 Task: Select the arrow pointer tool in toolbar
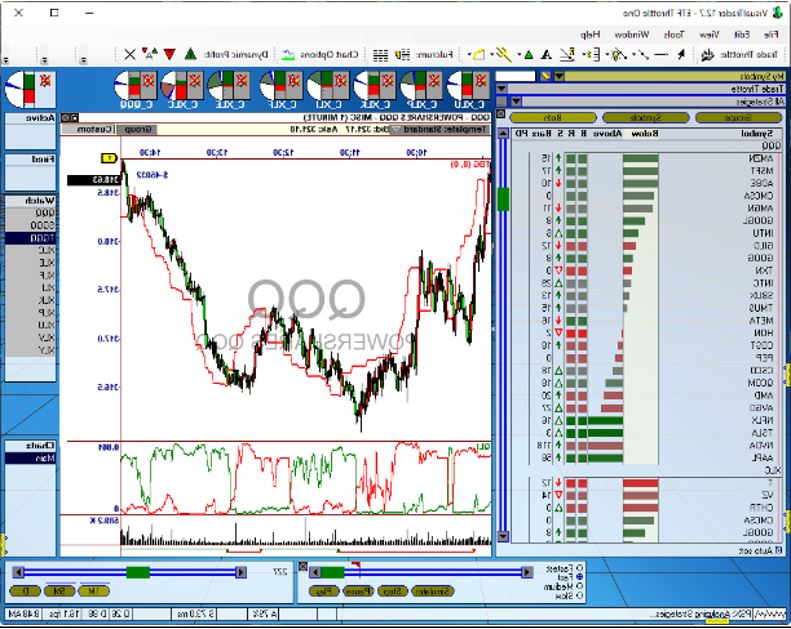pyautogui.click(x=681, y=54)
